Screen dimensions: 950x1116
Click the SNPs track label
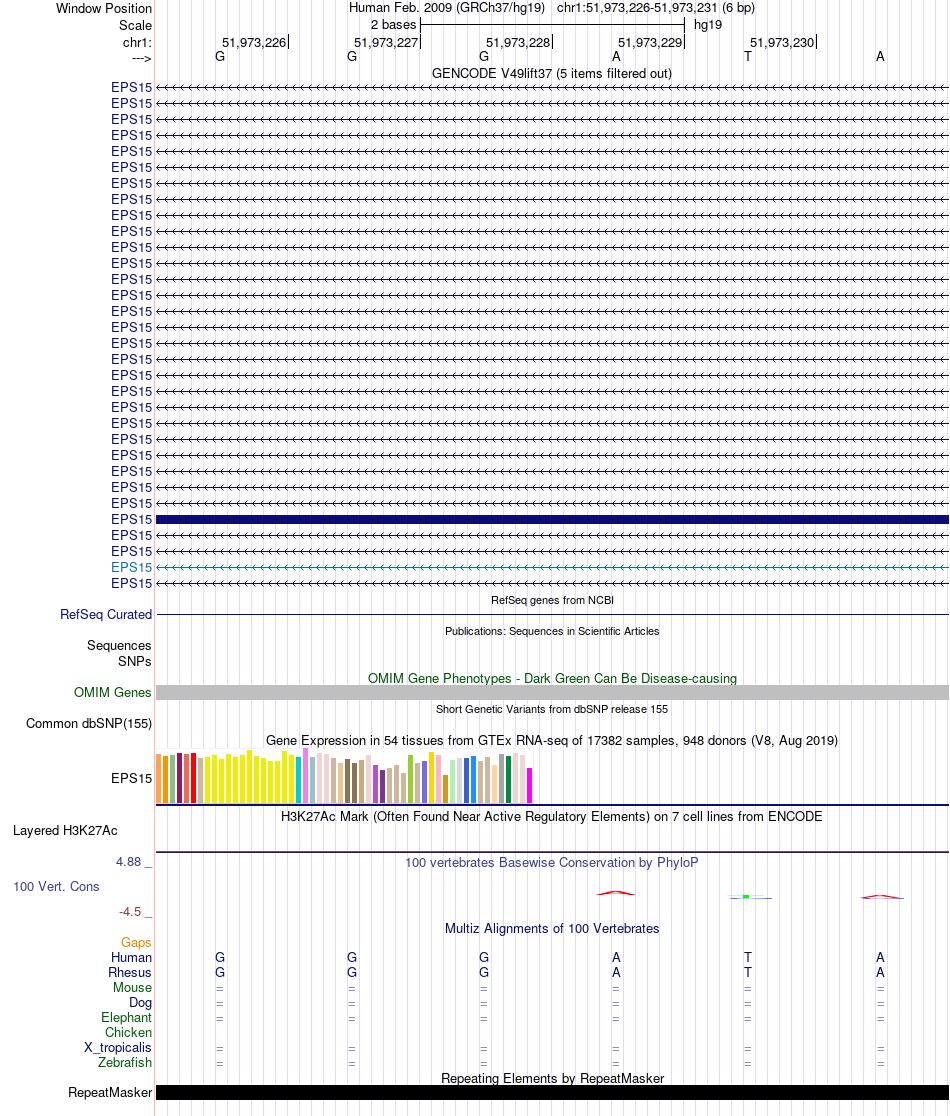point(134,661)
